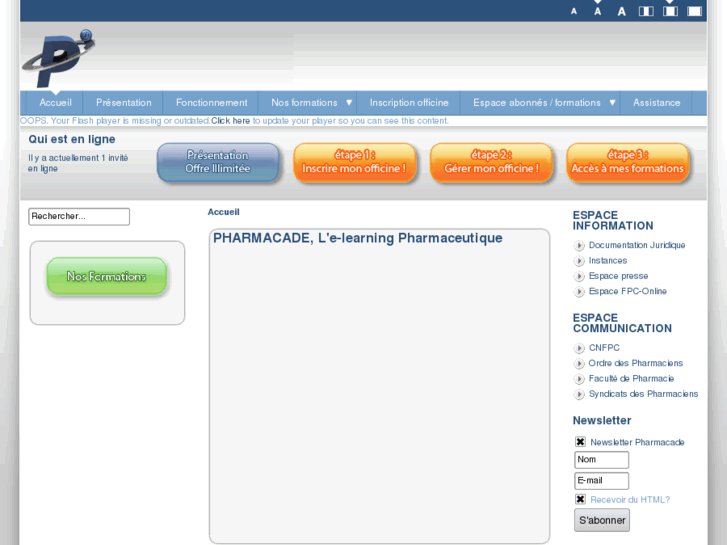Screen dimensions: 727x545
Task: Expand the Nos formations menu arrow
Action: 349,103
